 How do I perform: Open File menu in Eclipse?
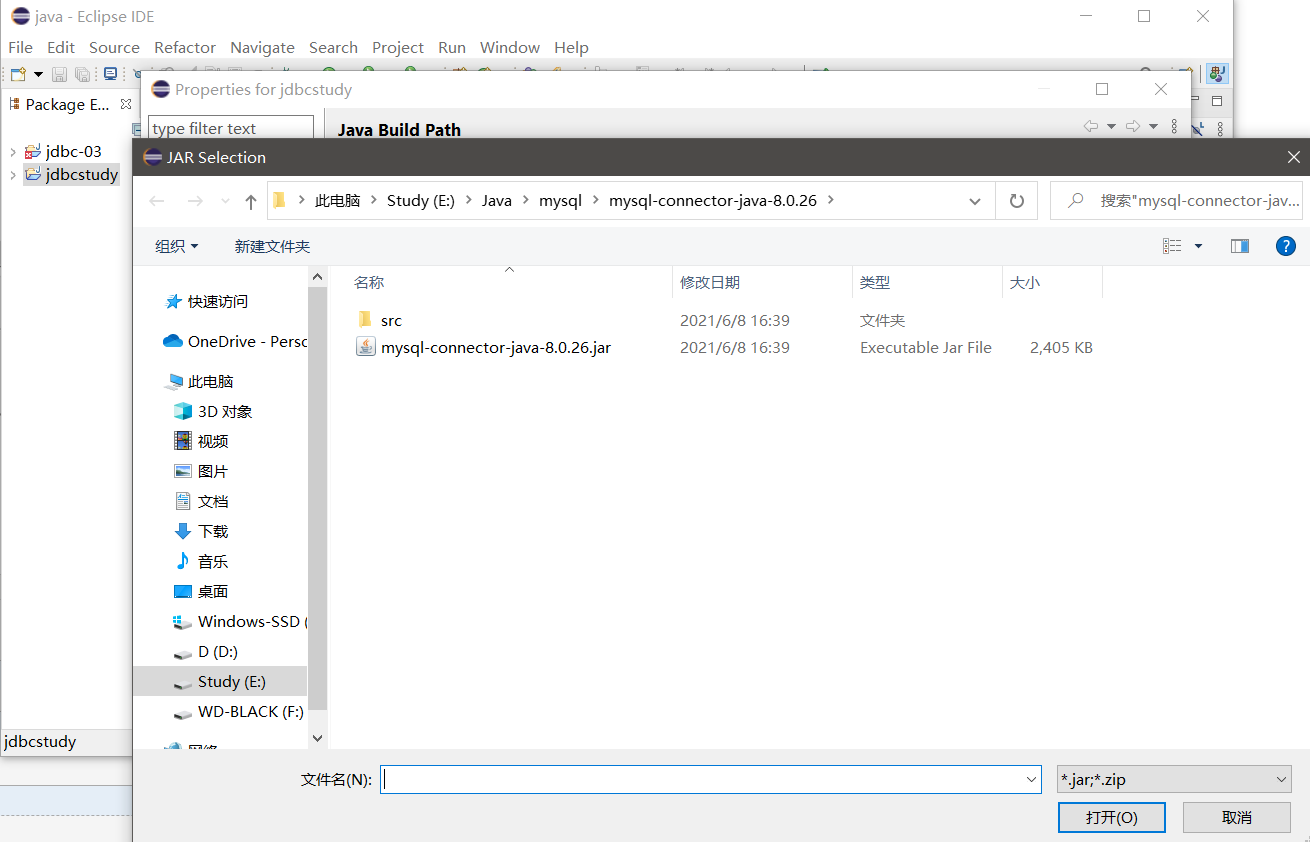click(20, 47)
